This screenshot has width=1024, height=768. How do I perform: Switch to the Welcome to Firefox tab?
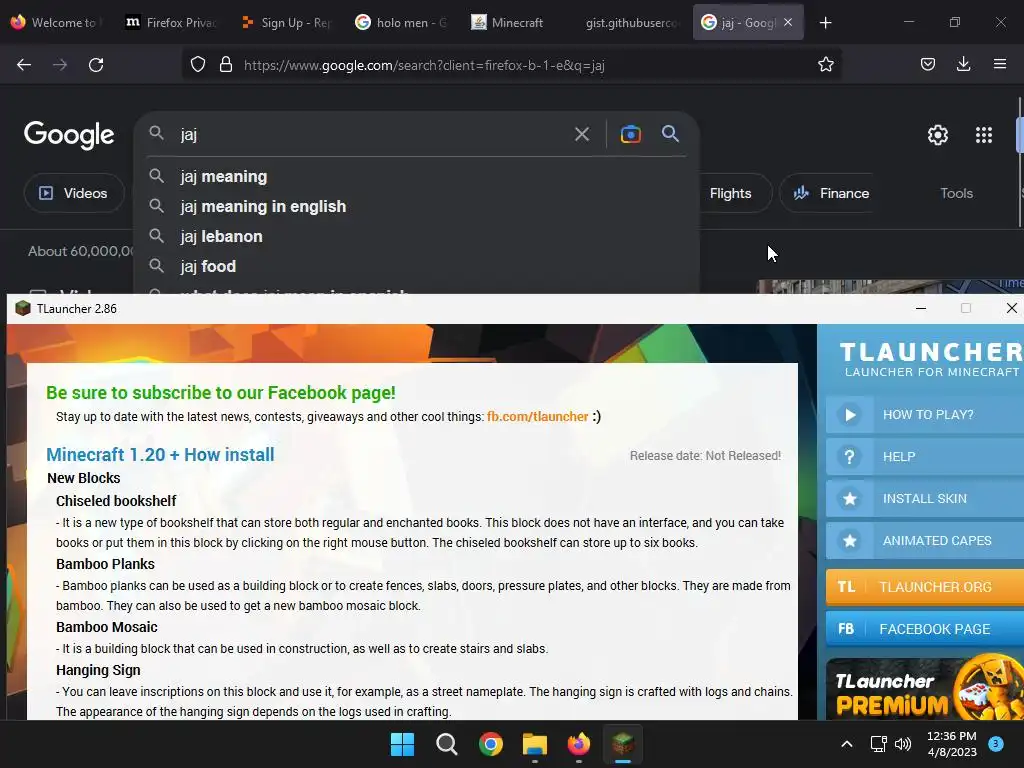coord(57,23)
